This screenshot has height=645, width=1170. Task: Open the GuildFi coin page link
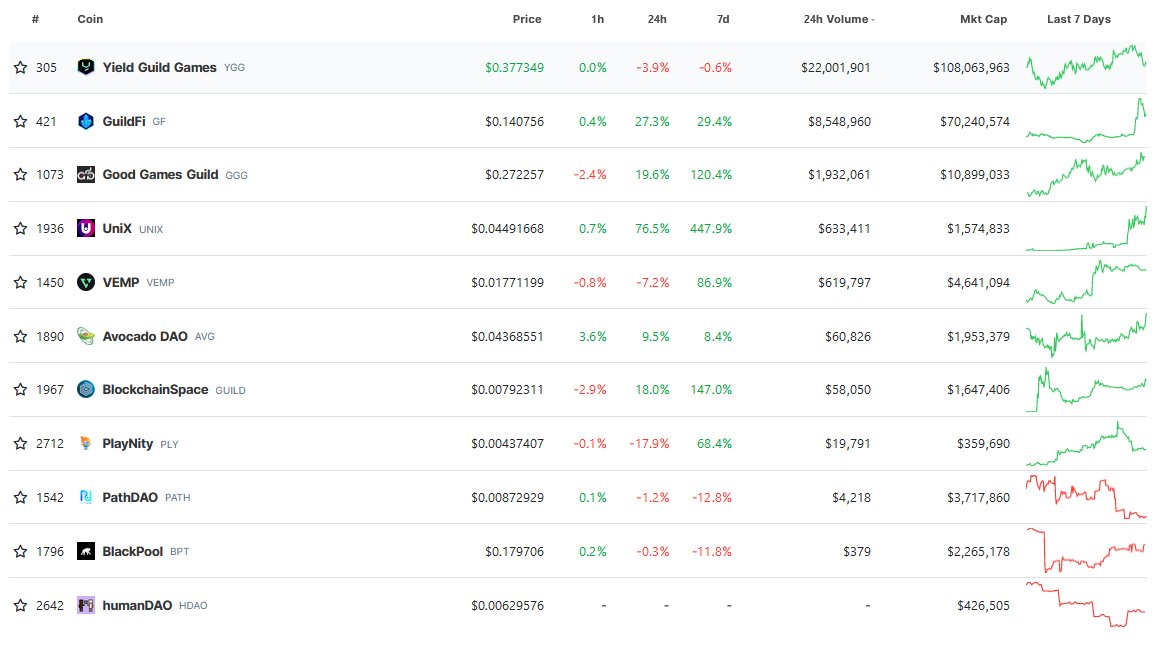coord(124,121)
